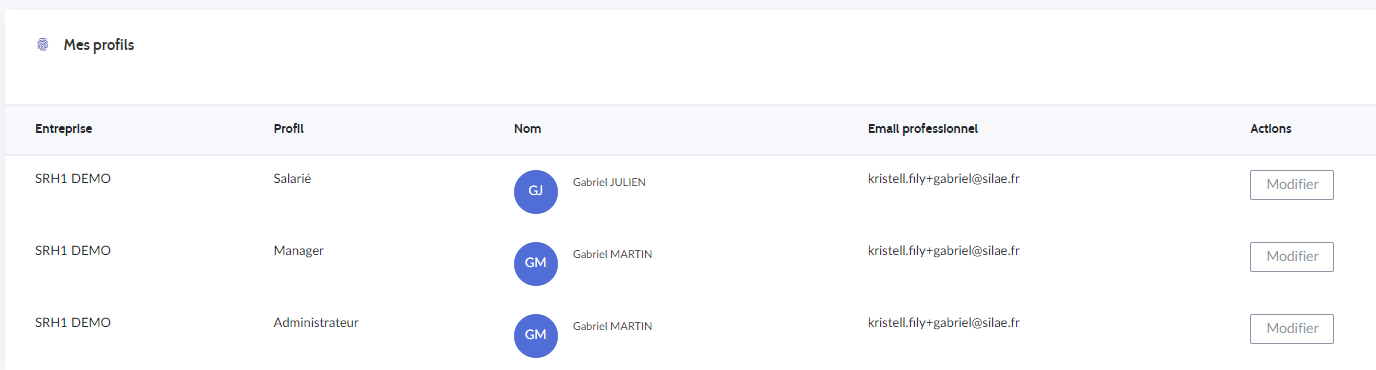Image resolution: width=1376 pixels, height=370 pixels.
Task: Click the Profil column header
Action: coord(289,129)
